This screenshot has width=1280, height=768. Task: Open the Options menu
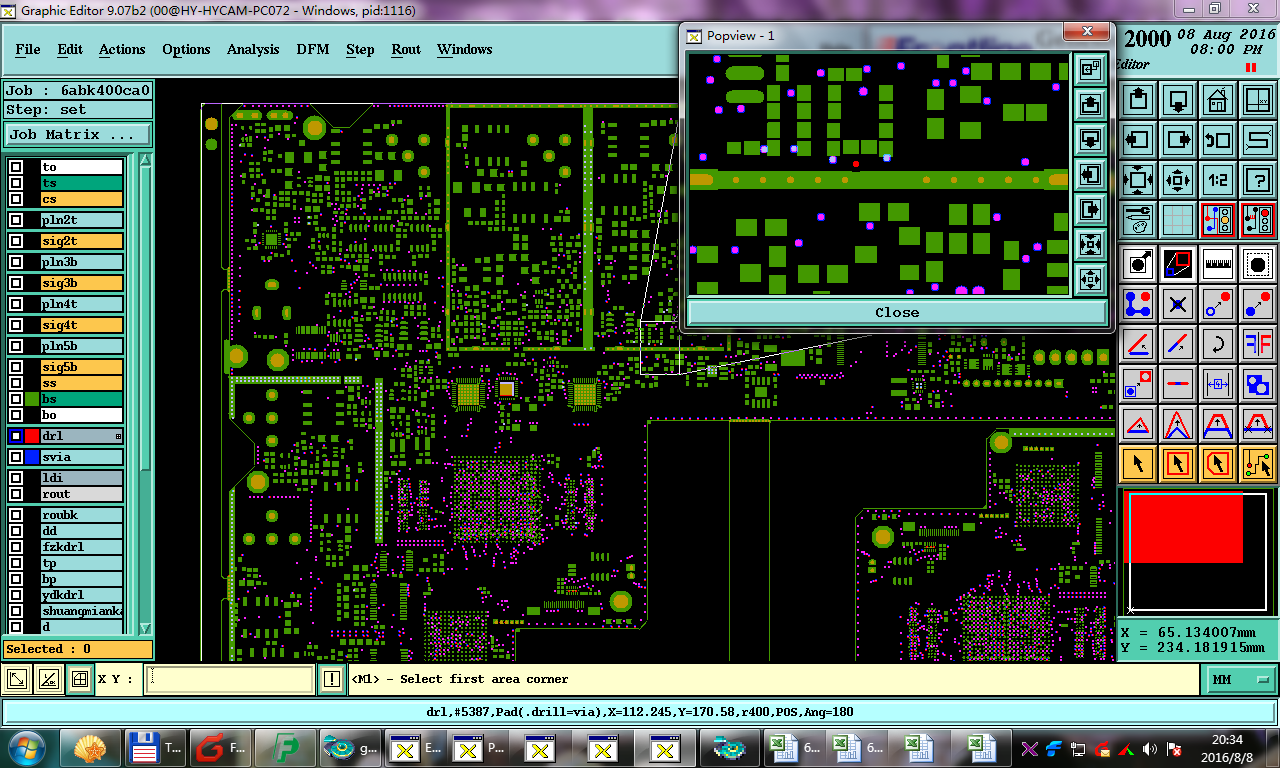[x=186, y=49]
